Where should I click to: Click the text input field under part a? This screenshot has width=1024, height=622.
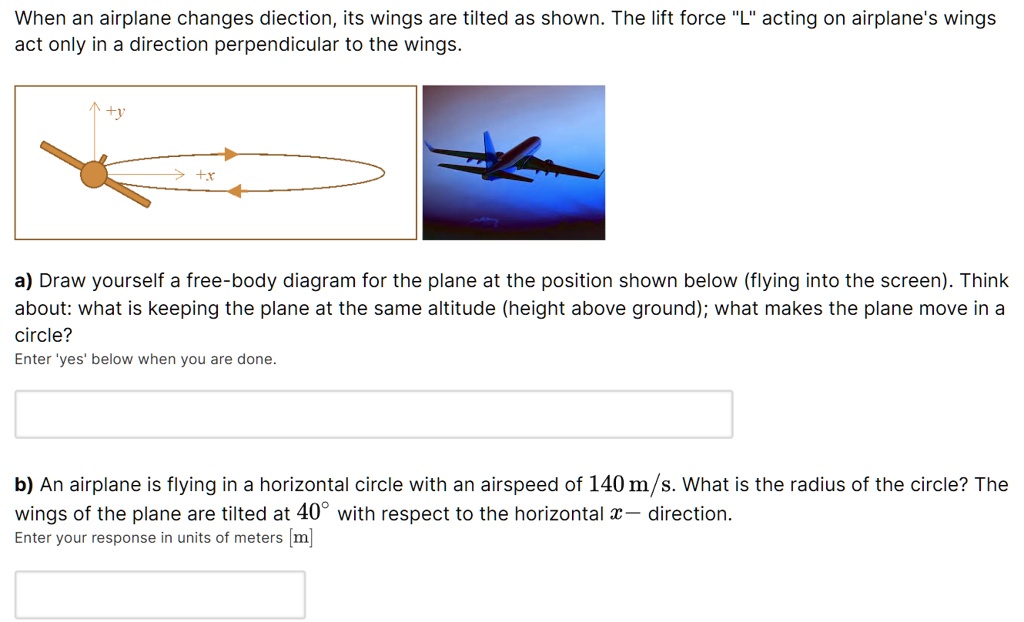pos(373,413)
